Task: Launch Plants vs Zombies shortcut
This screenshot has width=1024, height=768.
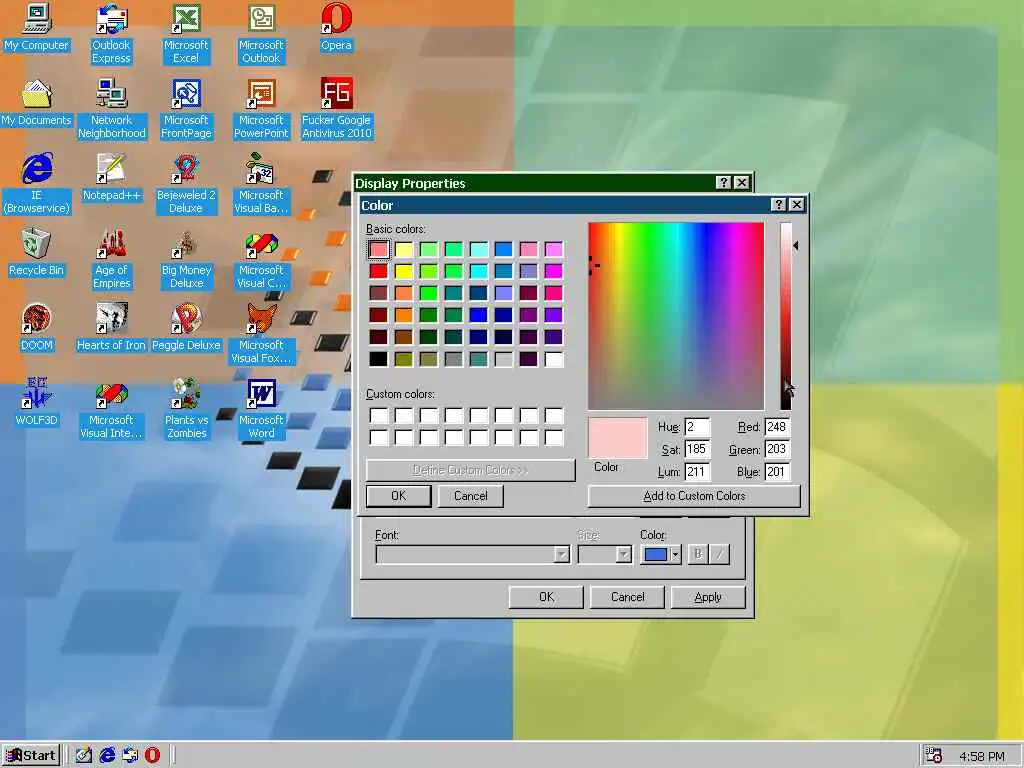Action: [x=186, y=409]
